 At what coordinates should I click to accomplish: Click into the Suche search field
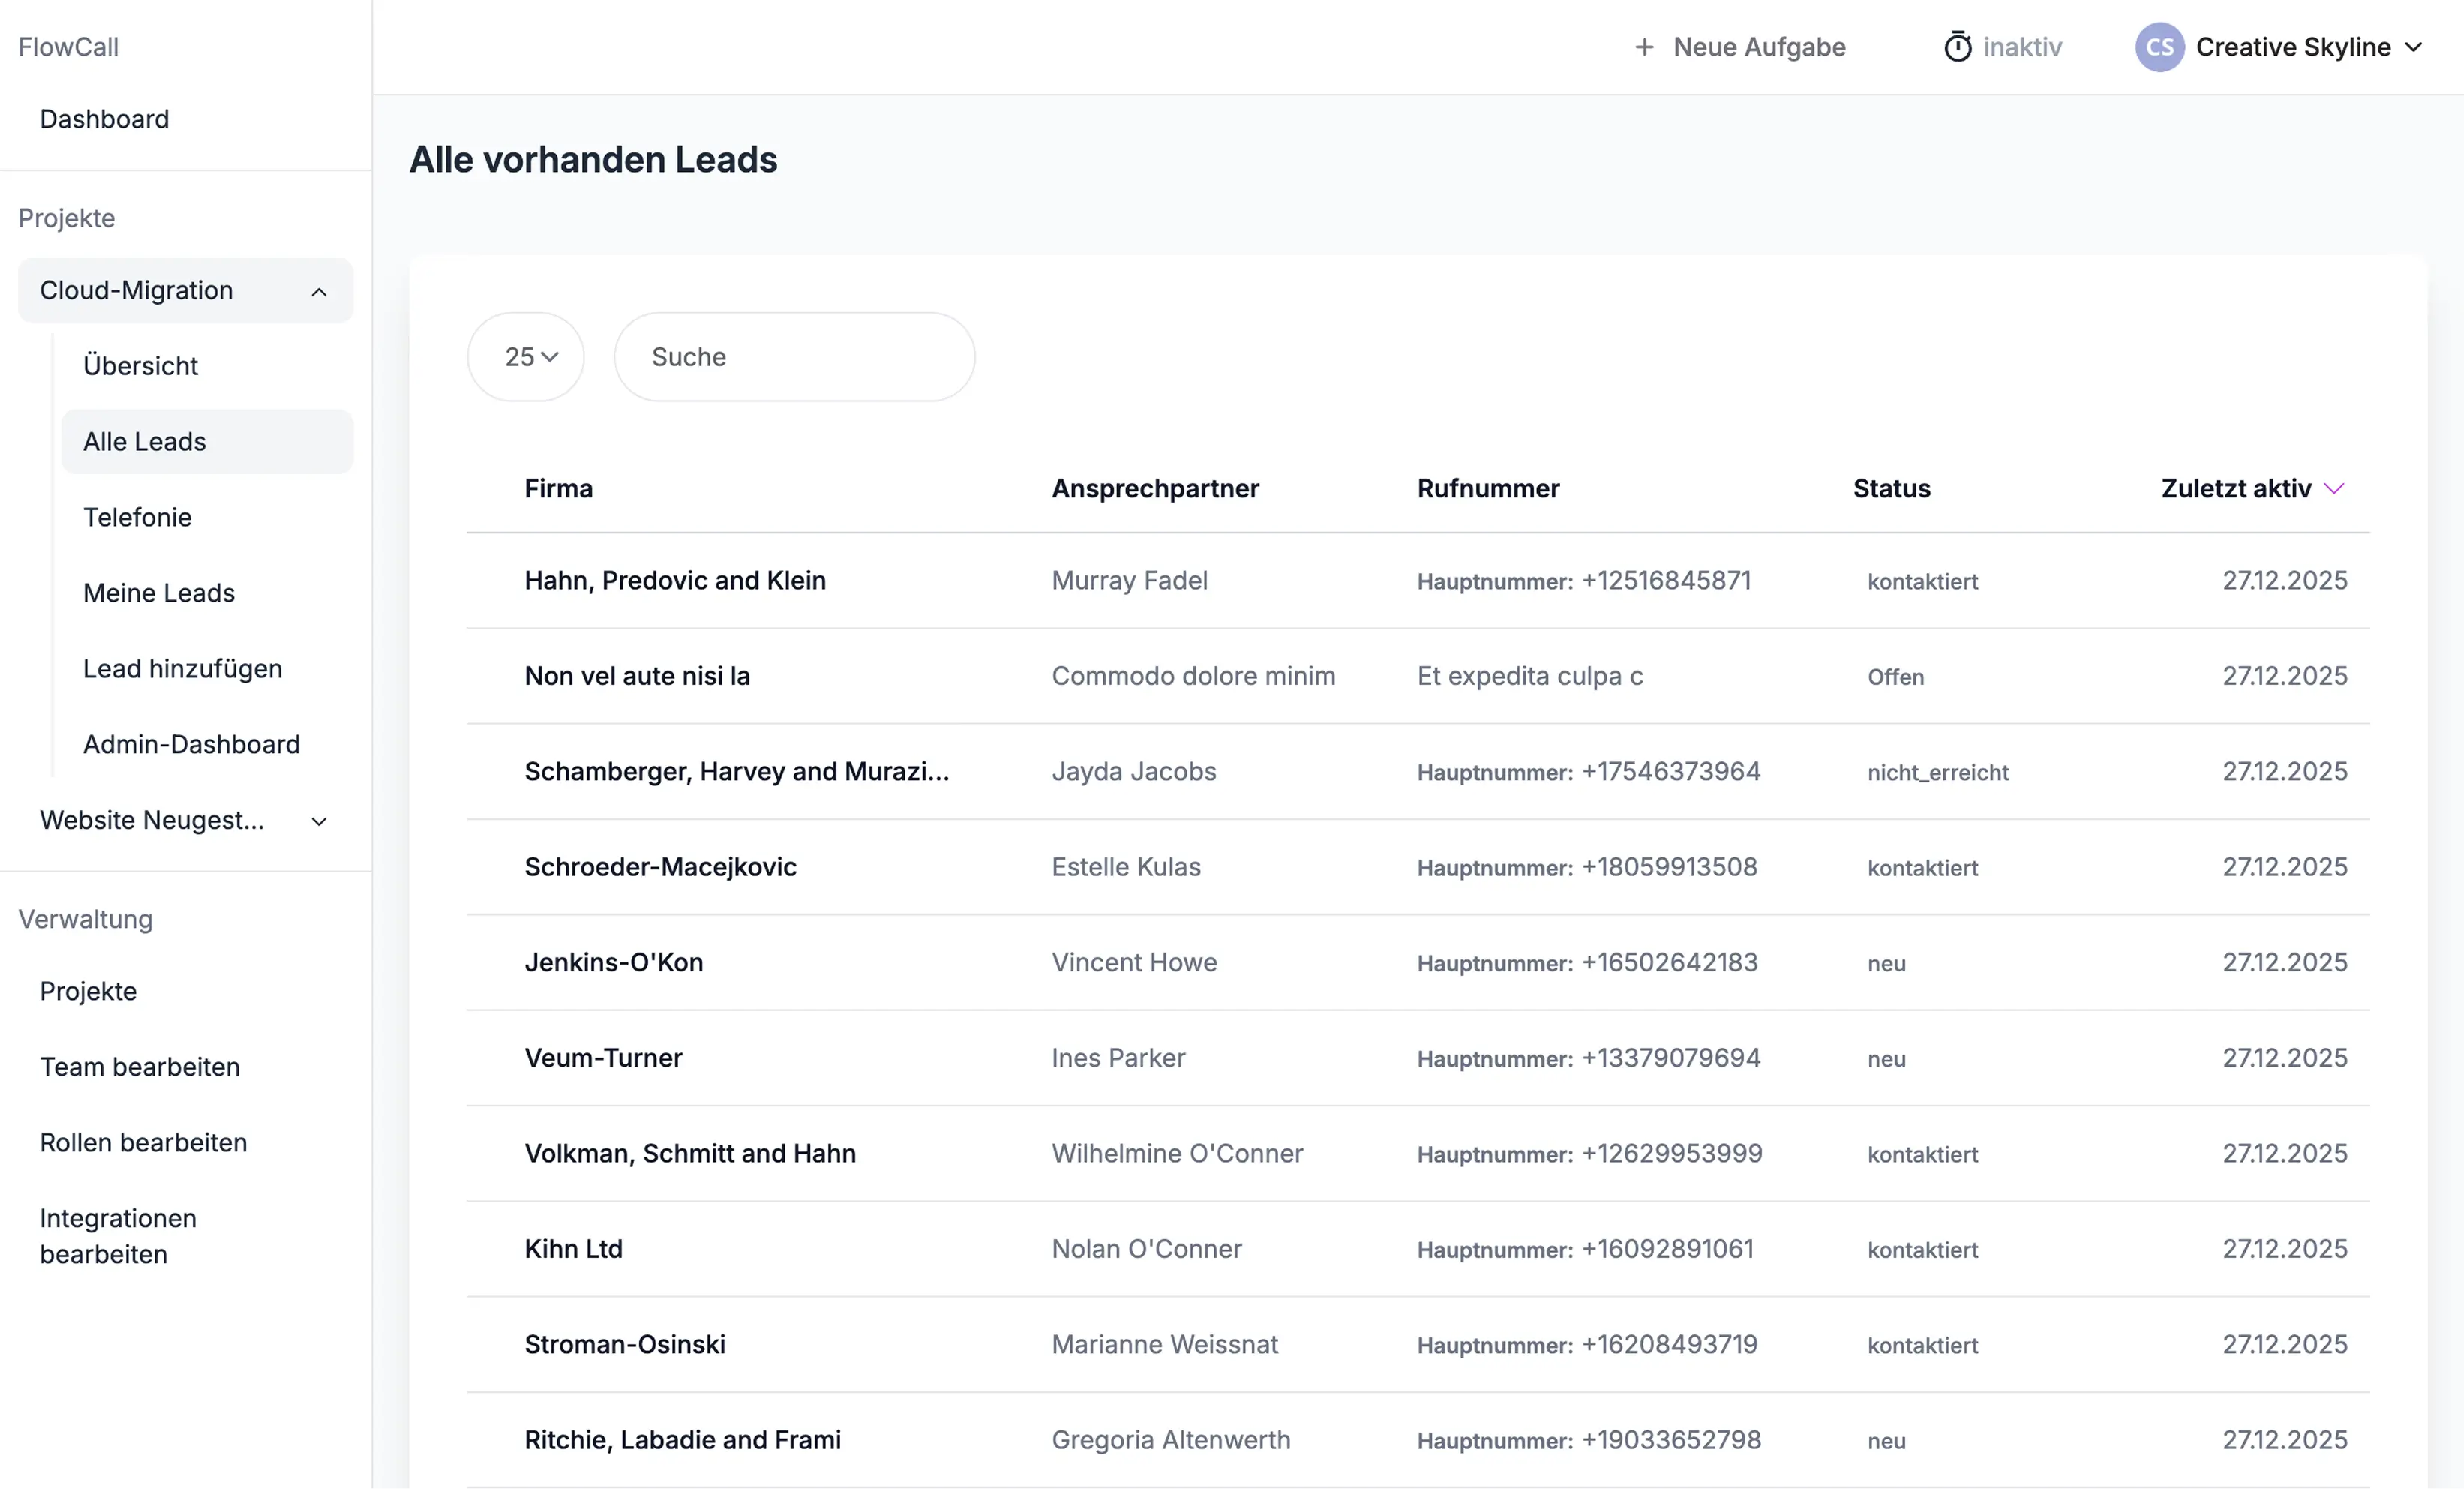794,357
